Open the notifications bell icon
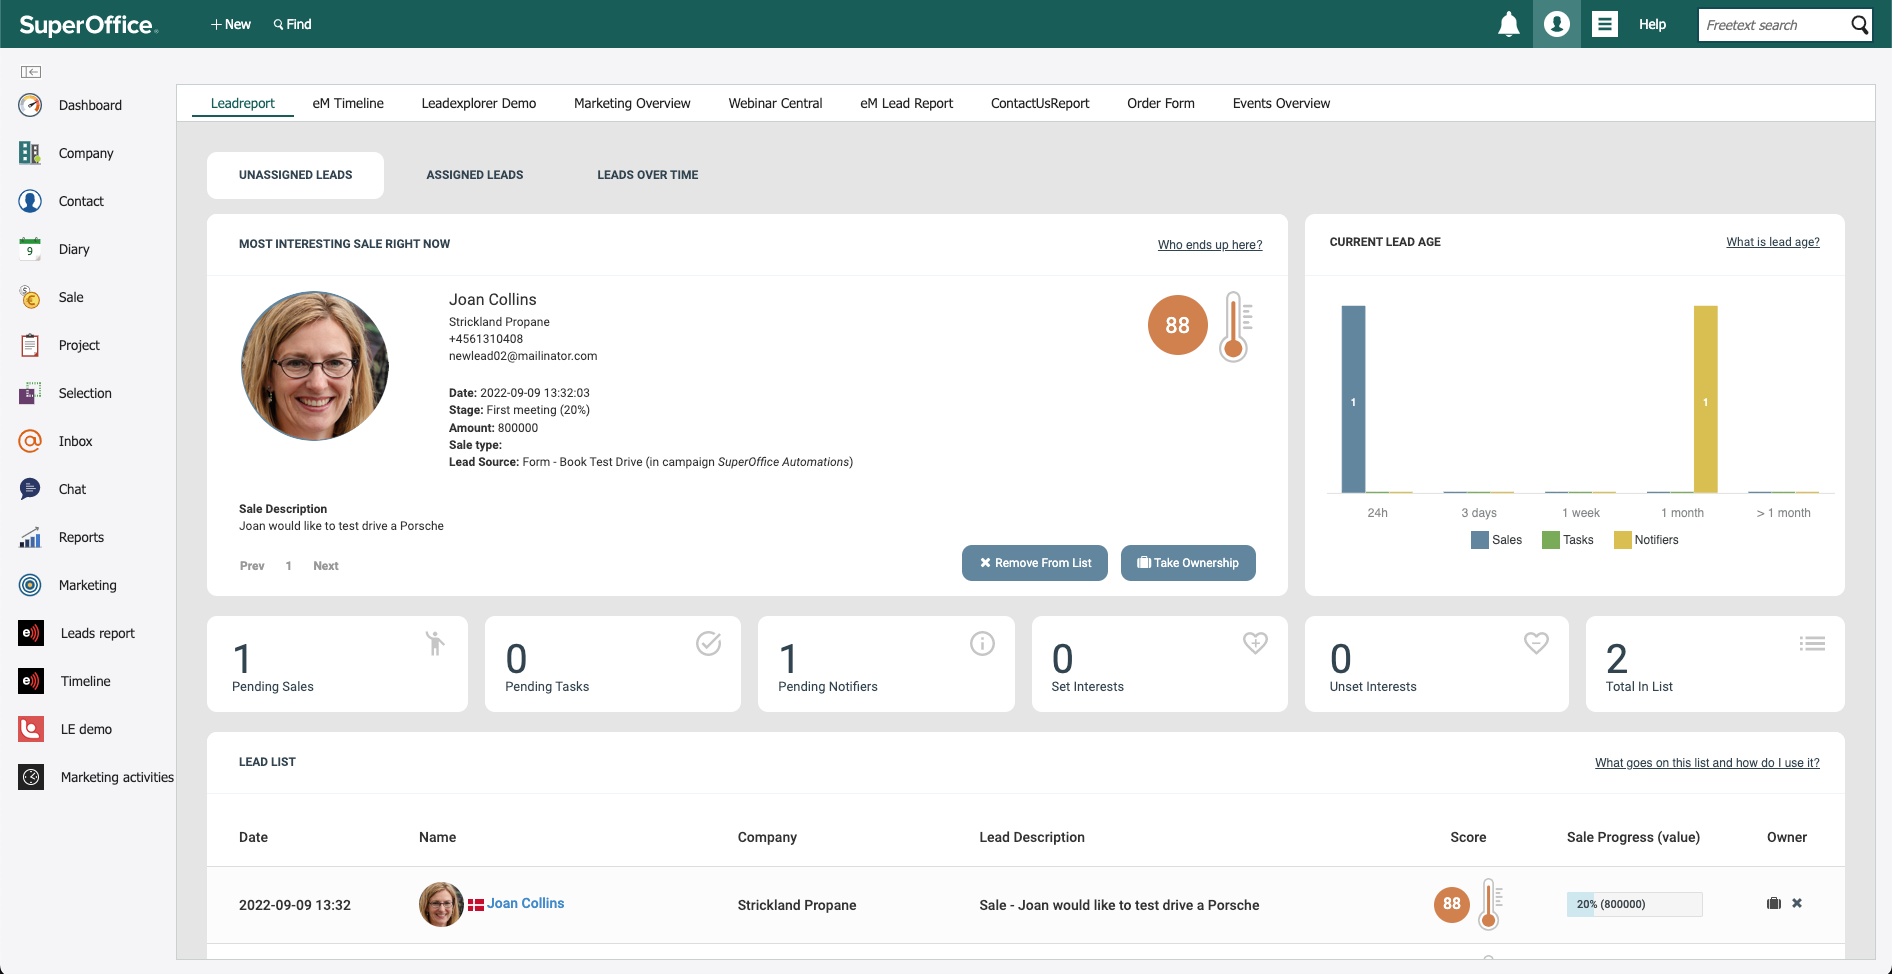Image resolution: width=1892 pixels, height=974 pixels. [x=1508, y=24]
